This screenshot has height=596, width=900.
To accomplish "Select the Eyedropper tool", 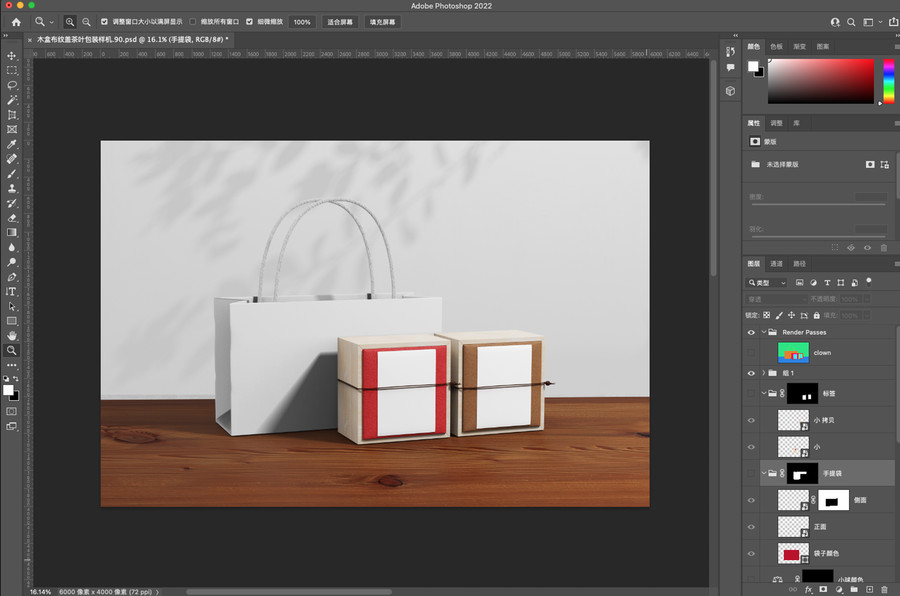I will point(11,144).
